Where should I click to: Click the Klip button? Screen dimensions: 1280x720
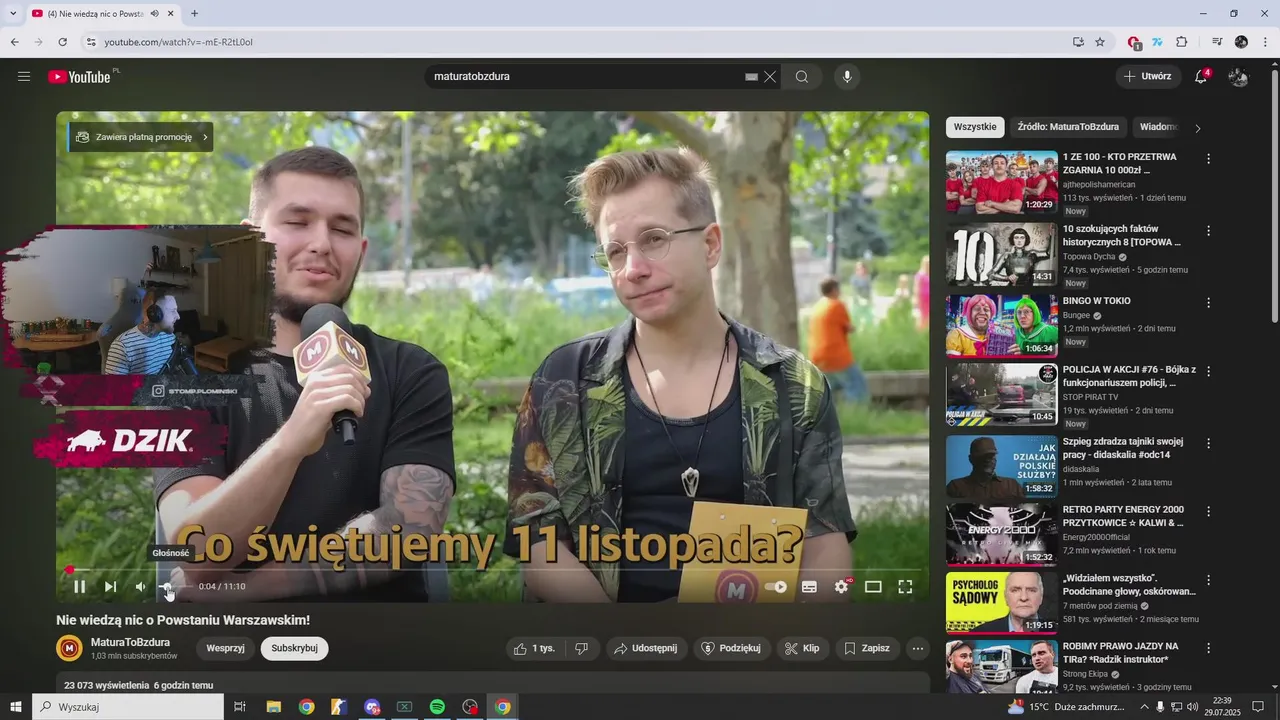tap(802, 648)
